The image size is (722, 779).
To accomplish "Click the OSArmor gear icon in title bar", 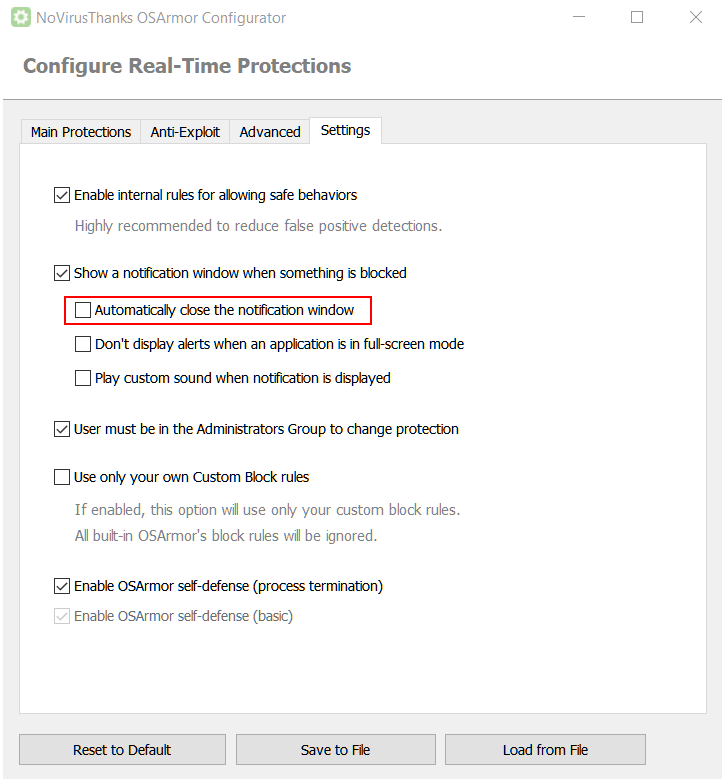I will point(19,18).
